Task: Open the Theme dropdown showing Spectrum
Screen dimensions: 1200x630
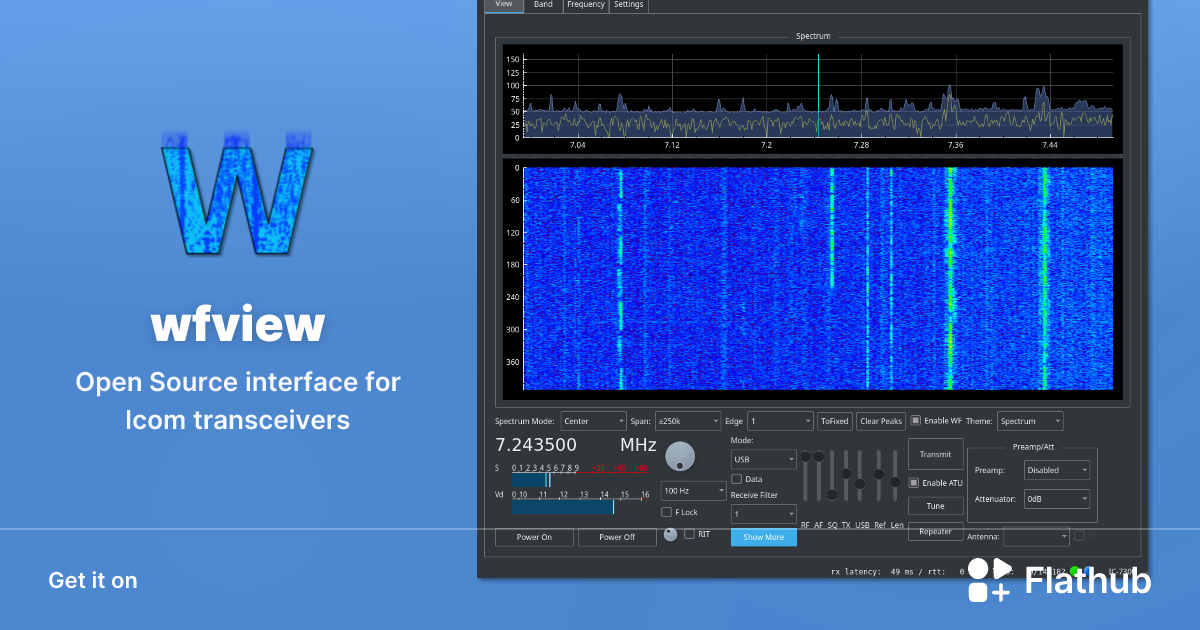Action: [x=1029, y=420]
